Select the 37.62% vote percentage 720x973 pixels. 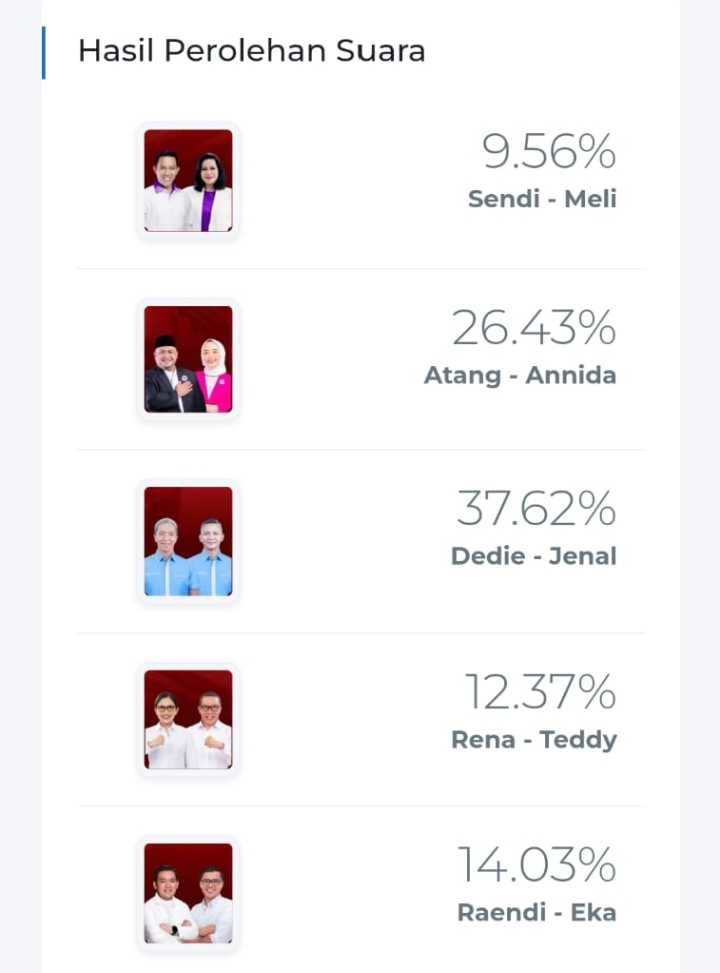pyautogui.click(x=536, y=508)
